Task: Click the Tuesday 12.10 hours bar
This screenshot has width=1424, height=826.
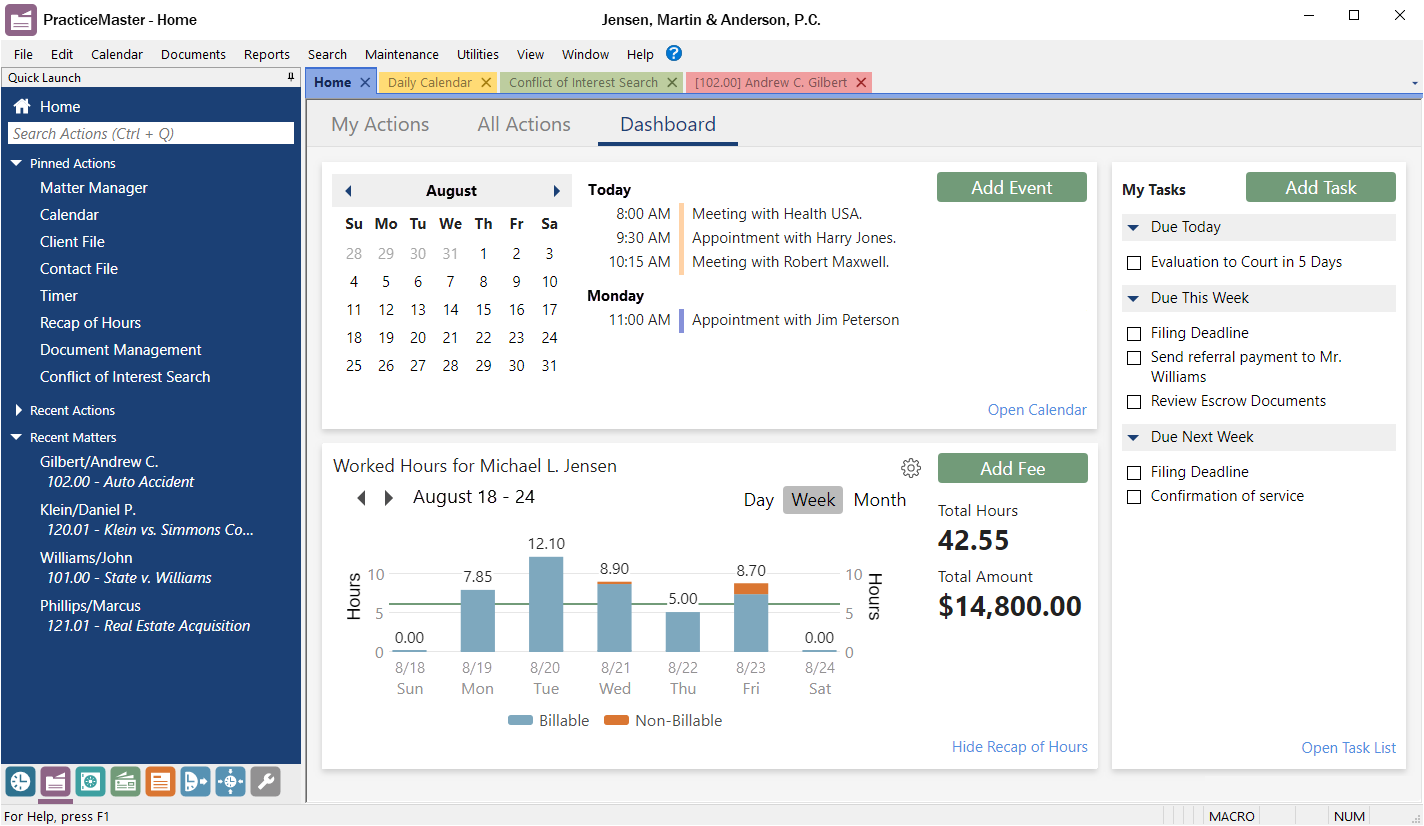Action: pyautogui.click(x=546, y=605)
